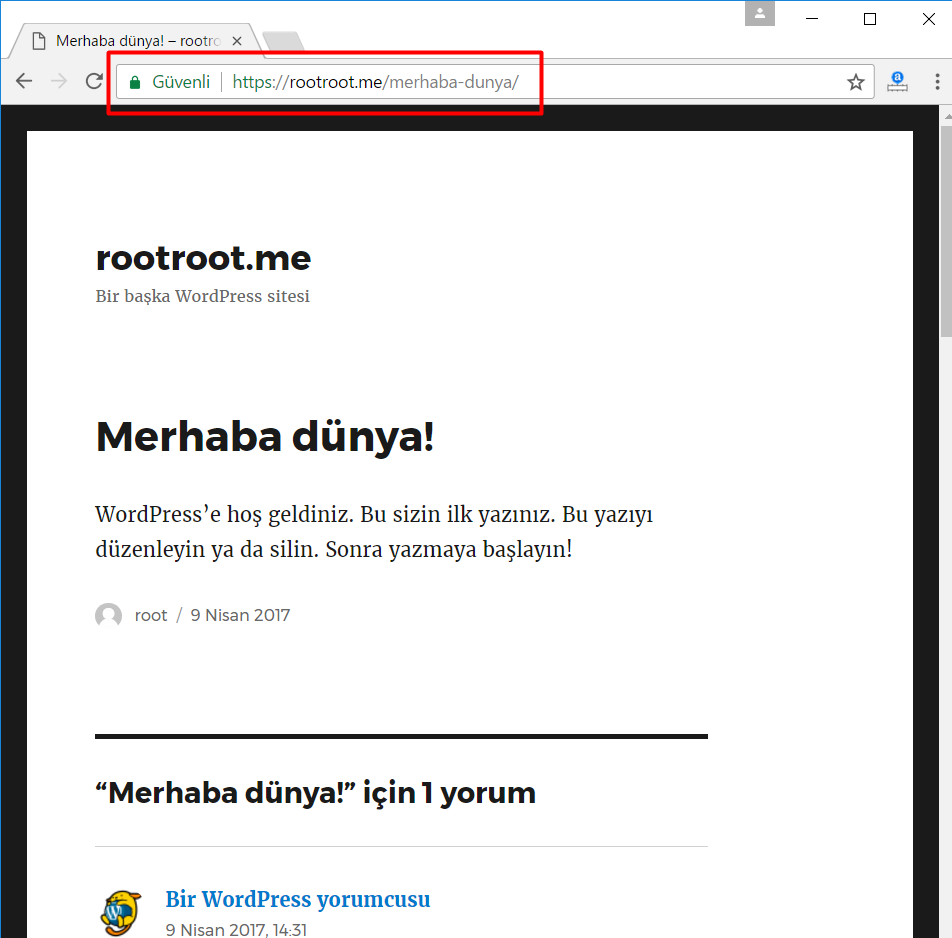Click the page icon on the Merhaba dünya tab
The width and height of the screenshot is (952, 938).
pos(39,41)
